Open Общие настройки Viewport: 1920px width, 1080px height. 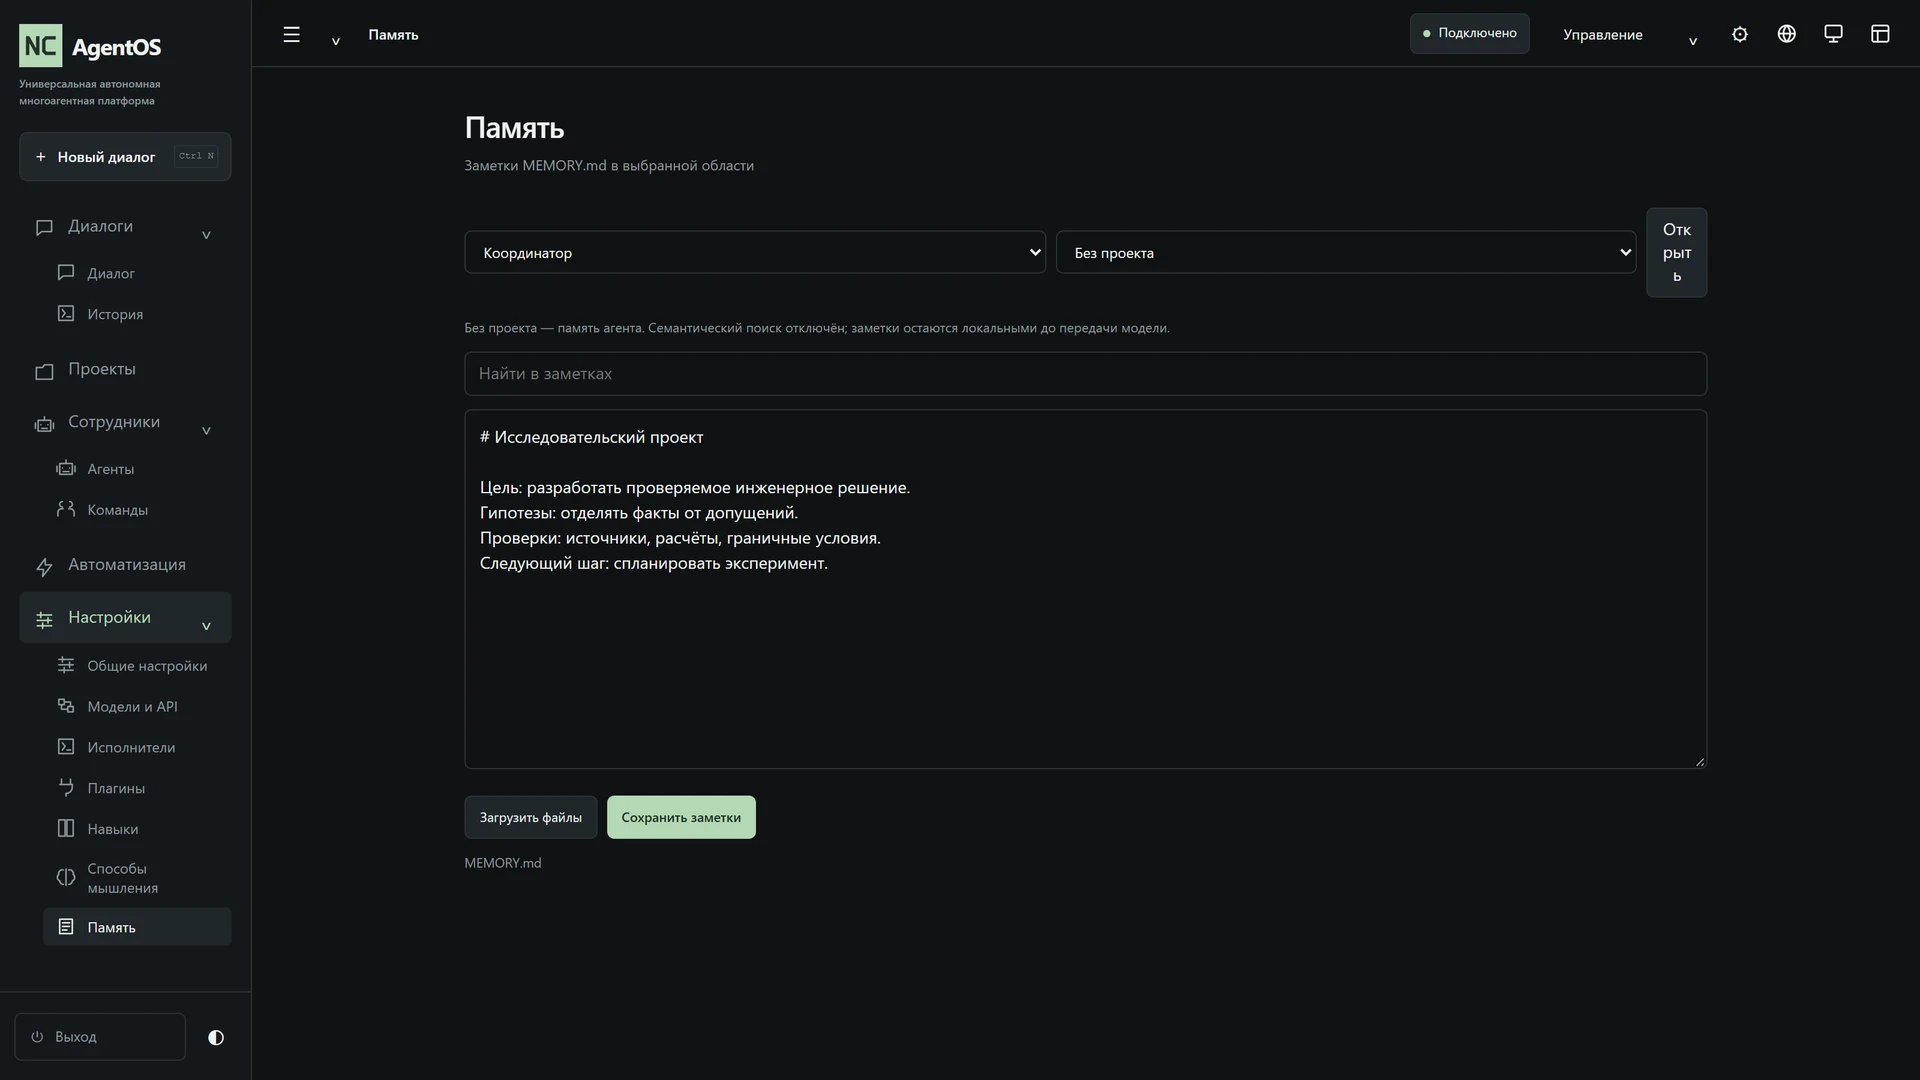click(147, 666)
